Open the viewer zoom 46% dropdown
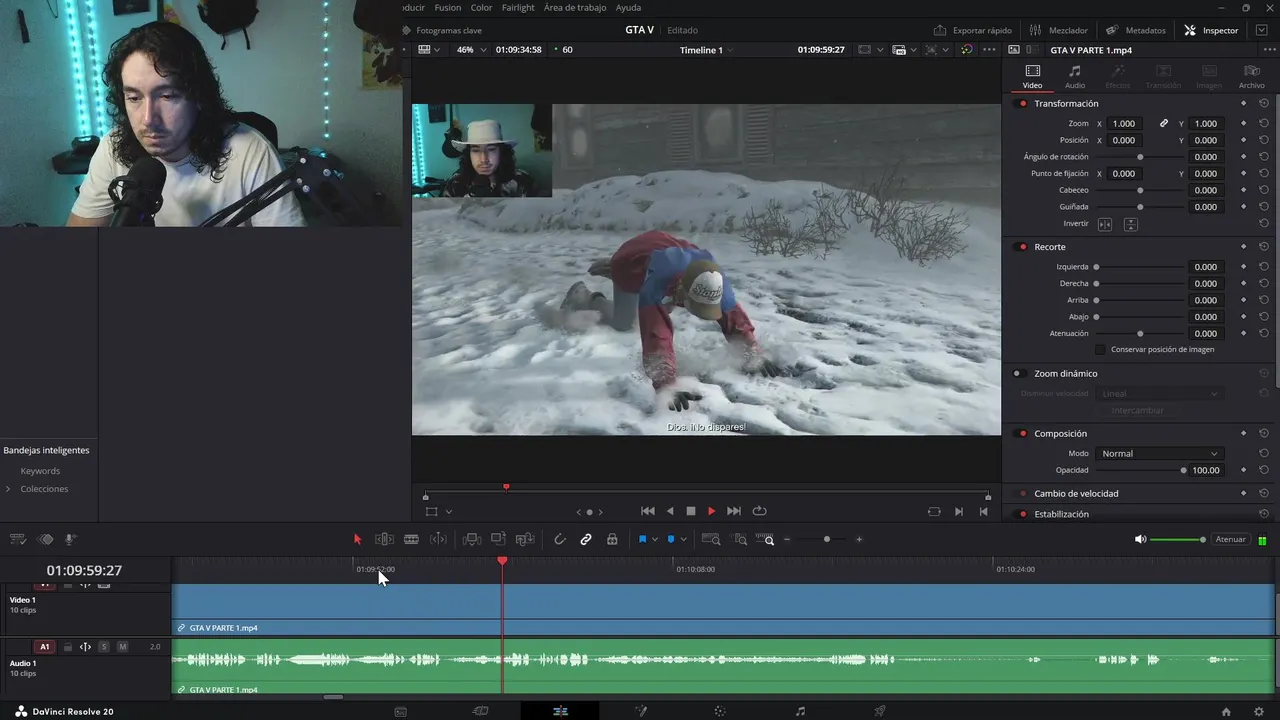The image size is (1280, 720). click(470, 50)
